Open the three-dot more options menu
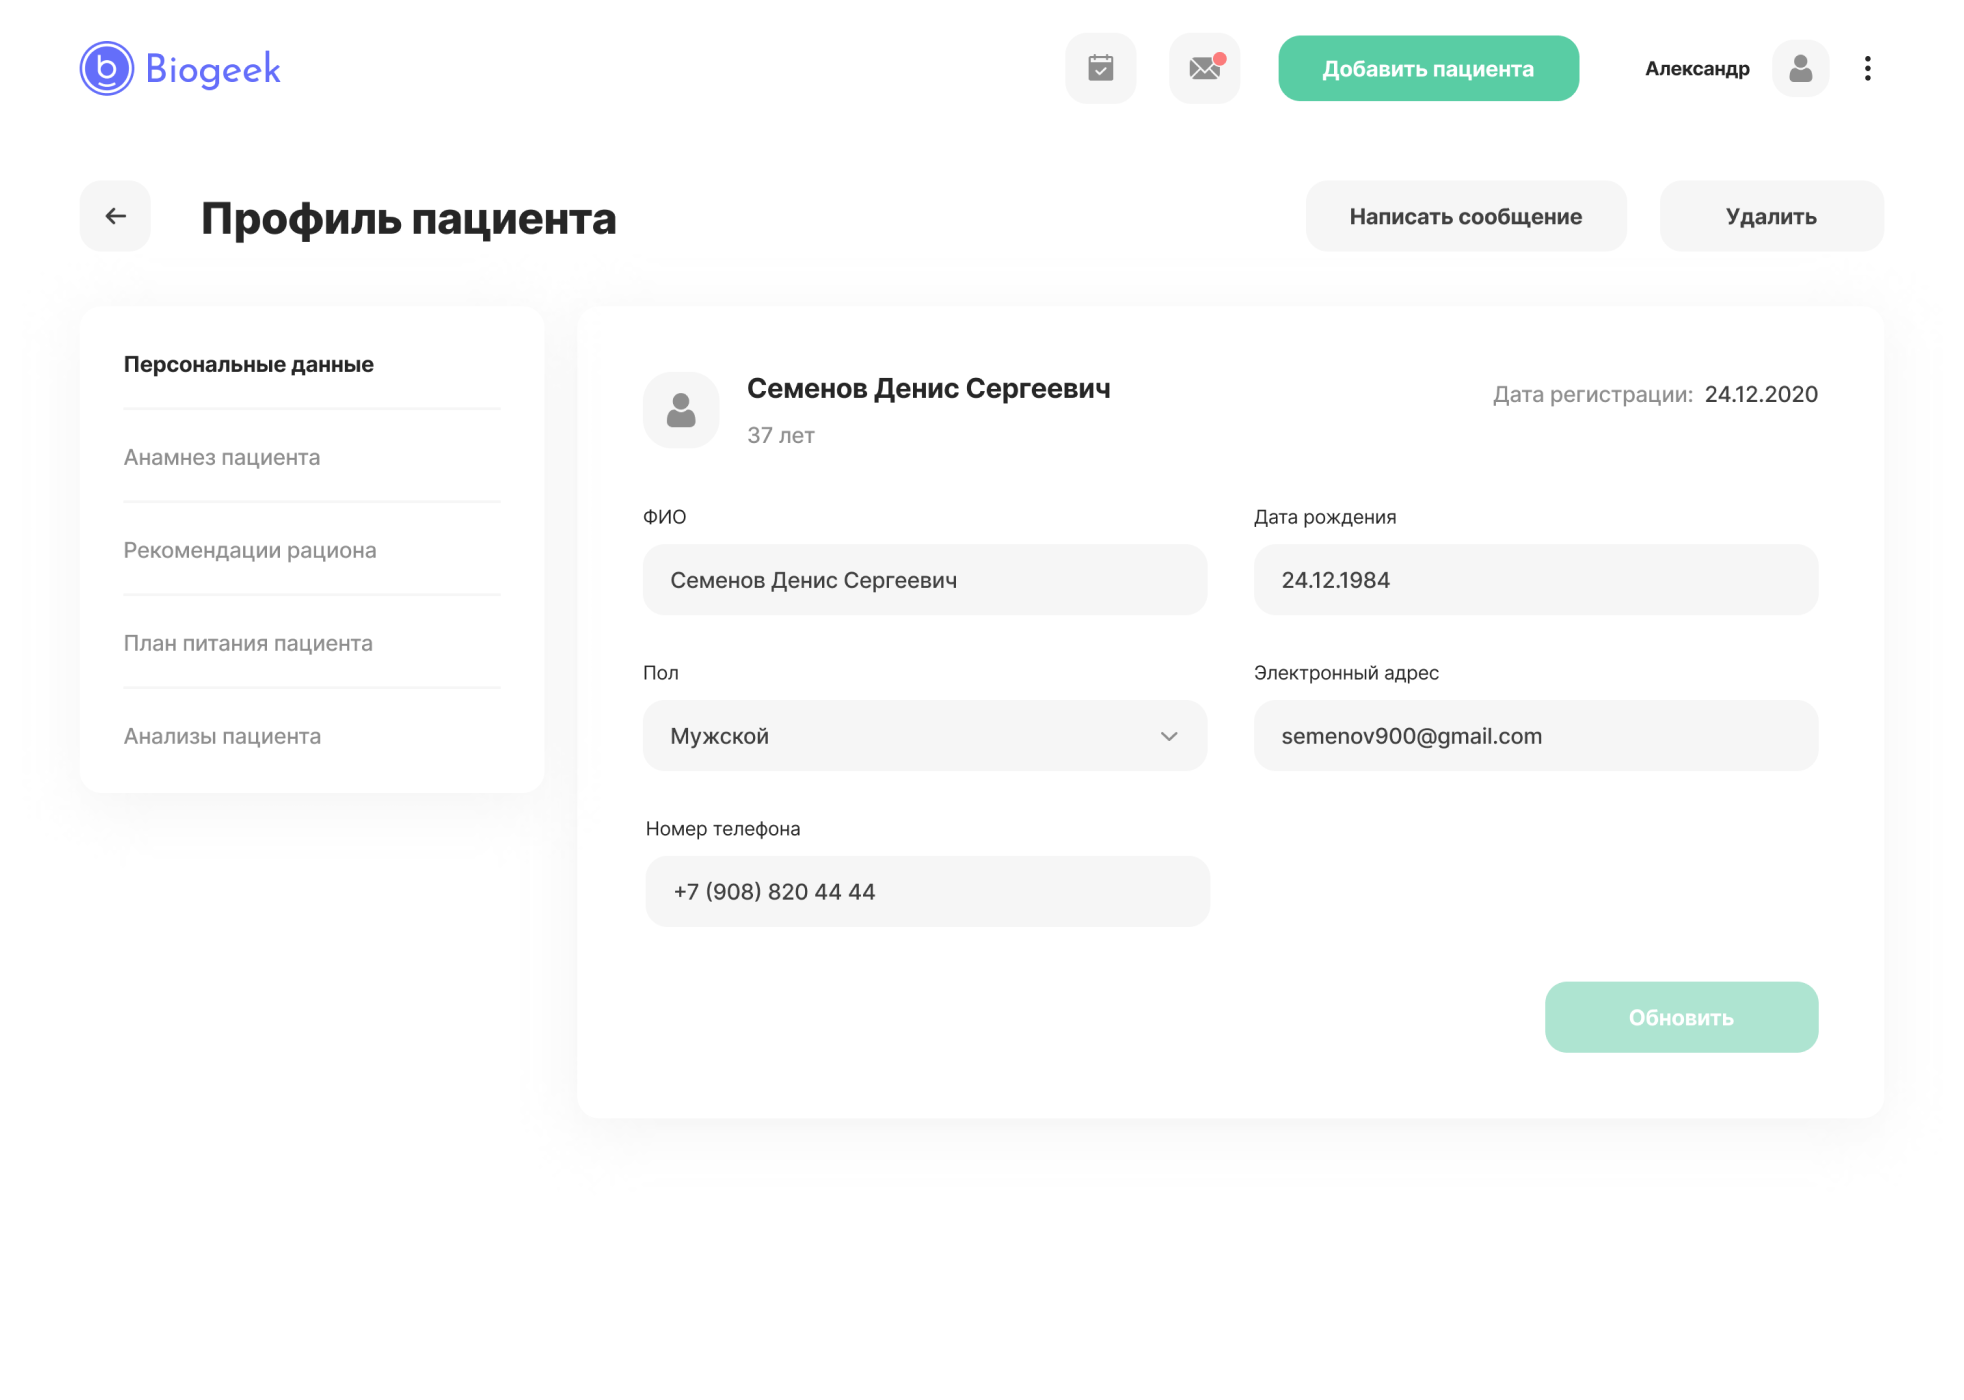This screenshot has height=1400, width=1964. click(1867, 68)
